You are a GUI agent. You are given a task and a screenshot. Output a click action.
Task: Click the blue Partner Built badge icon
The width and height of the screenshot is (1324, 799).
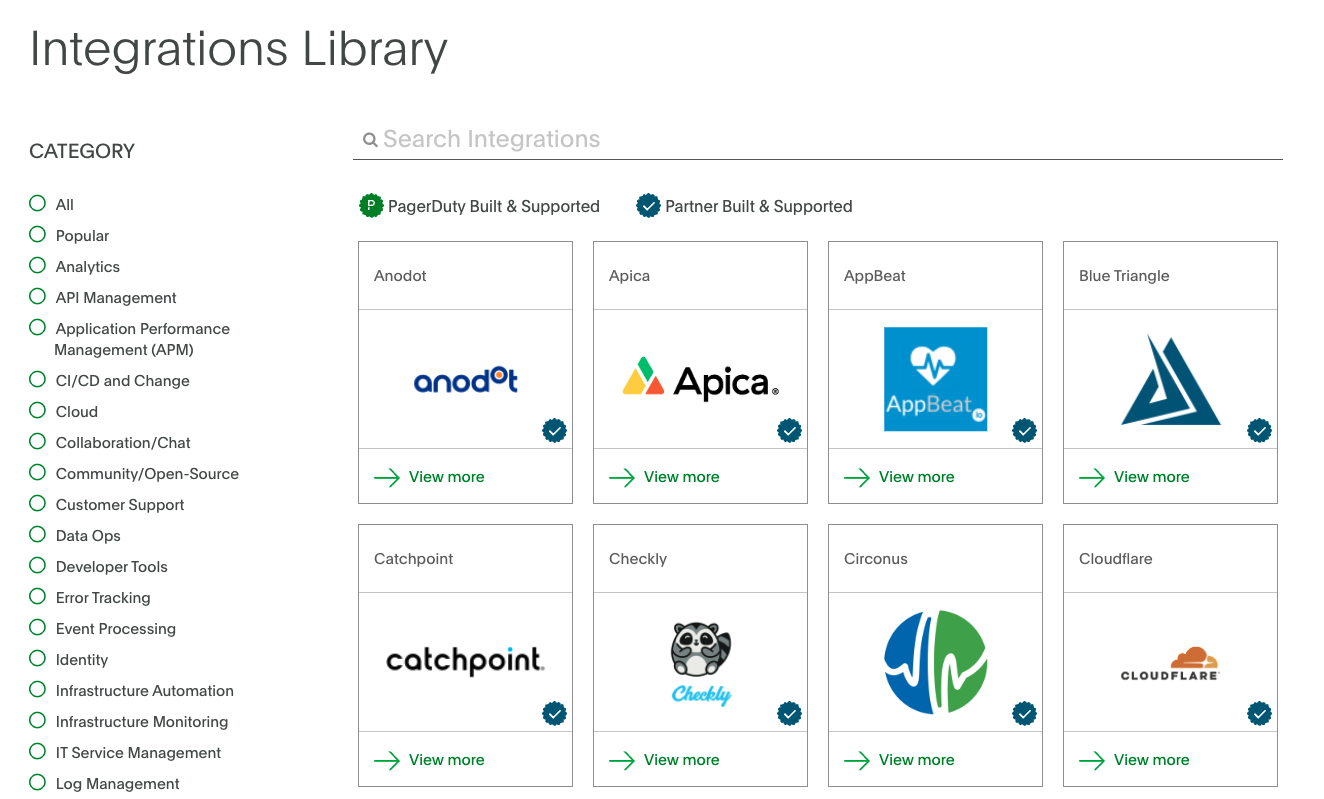pos(648,206)
